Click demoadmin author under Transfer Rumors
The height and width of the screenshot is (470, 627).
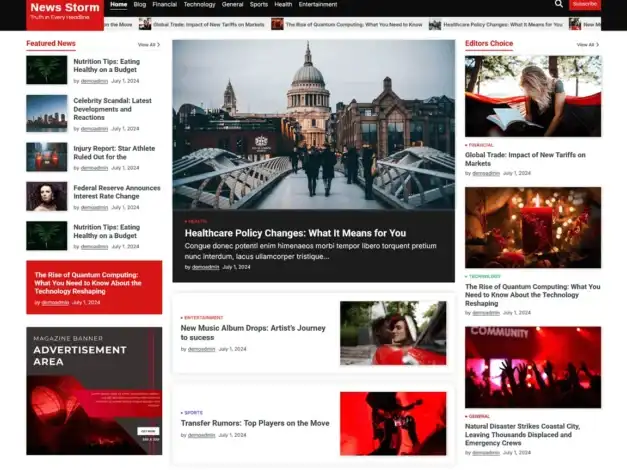[x=202, y=435]
